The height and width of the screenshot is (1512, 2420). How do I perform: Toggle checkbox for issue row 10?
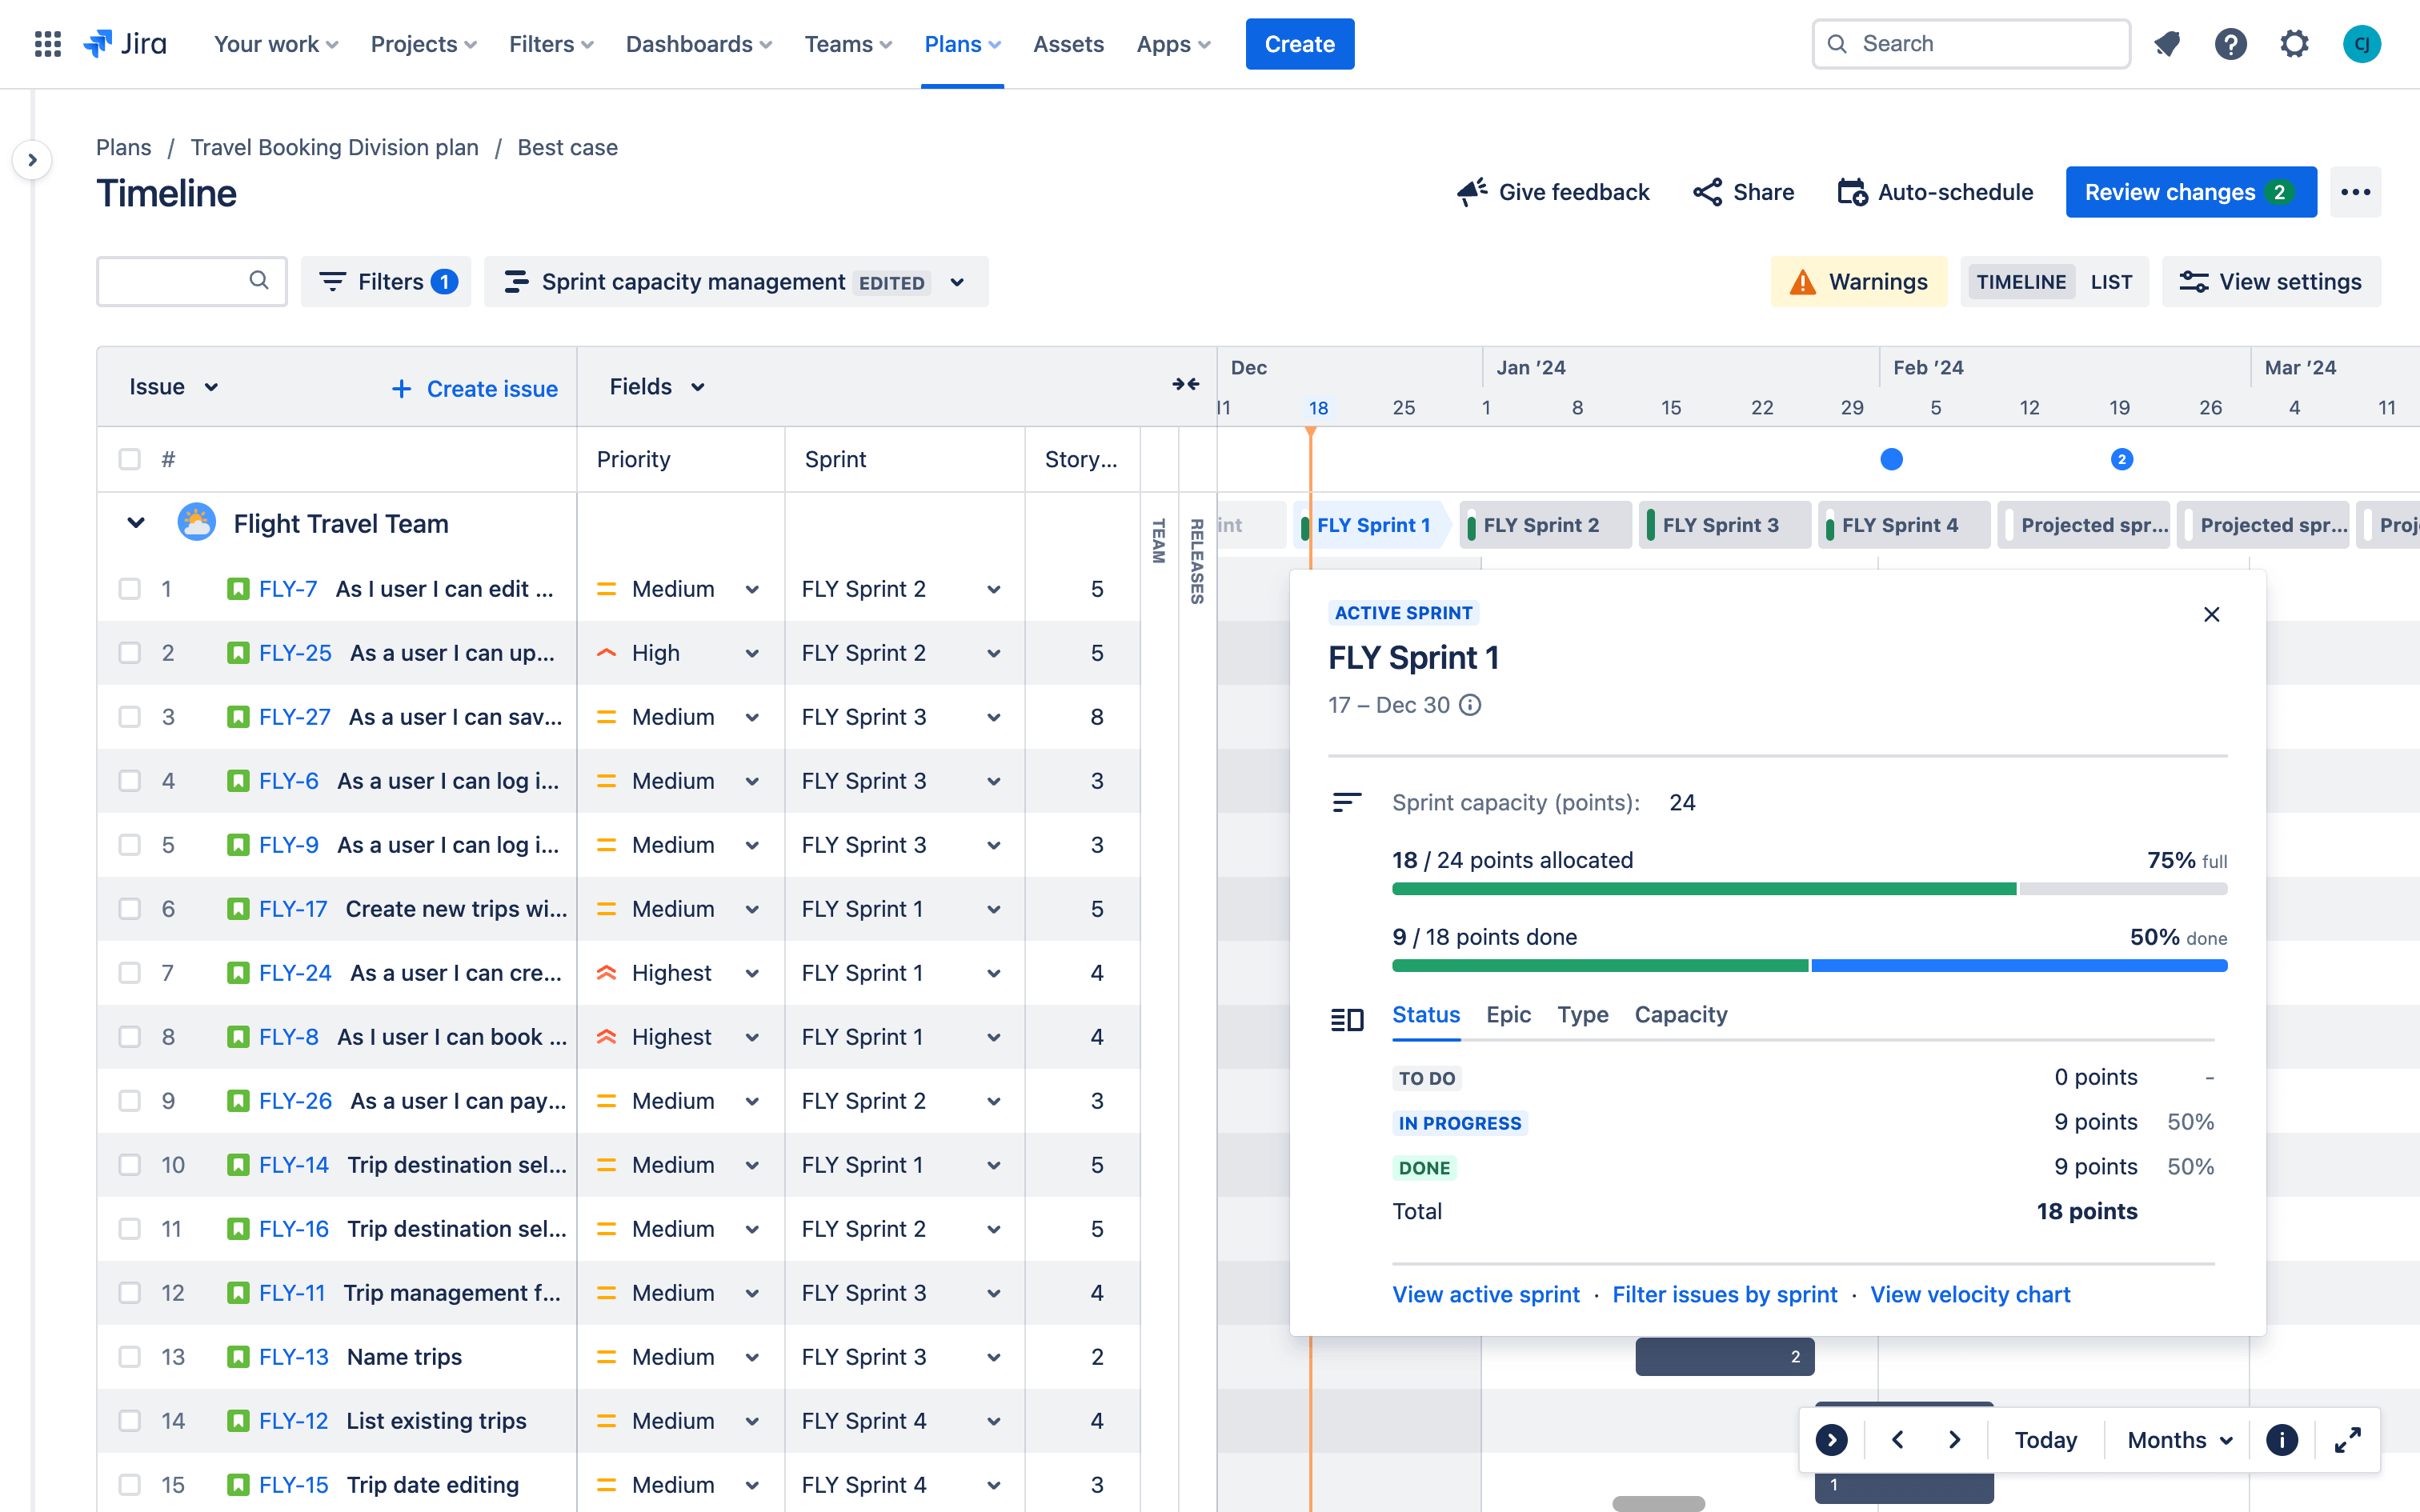click(x=129, y=1166)
